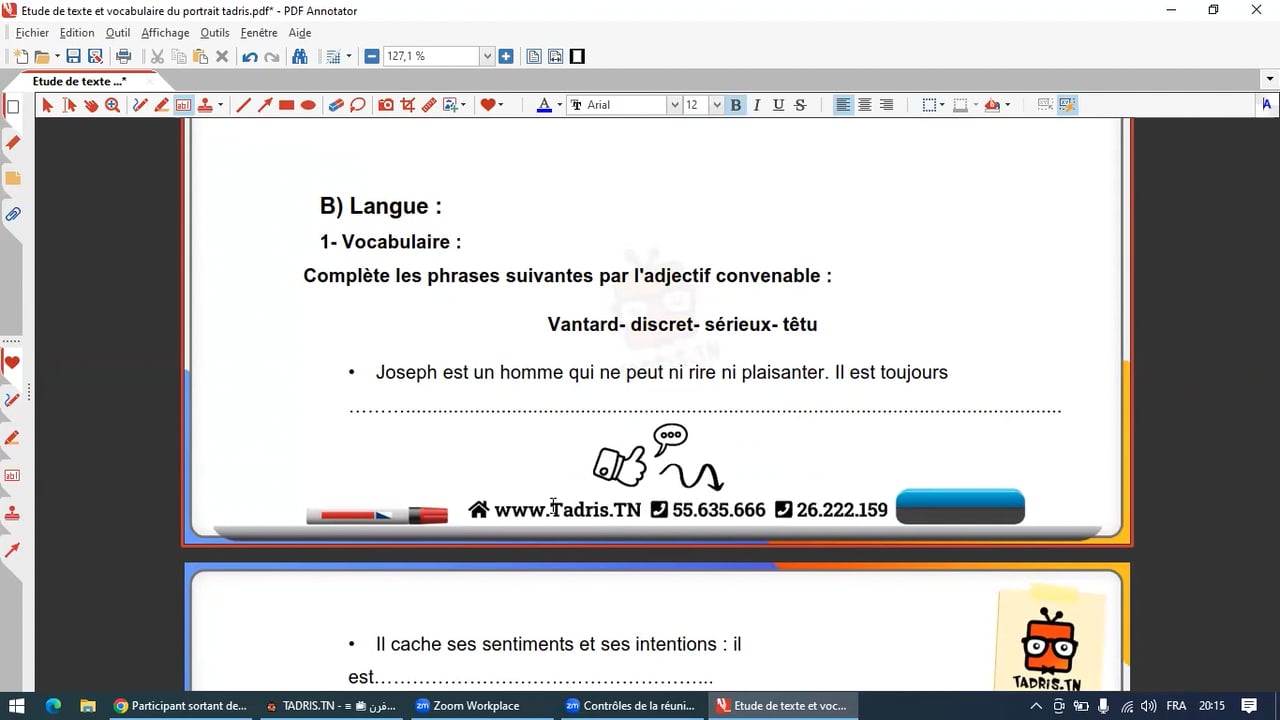Viewport: 1280px width, 720px height.
Task: Open the font size 12 dropdown
Action: click(716, 105)
